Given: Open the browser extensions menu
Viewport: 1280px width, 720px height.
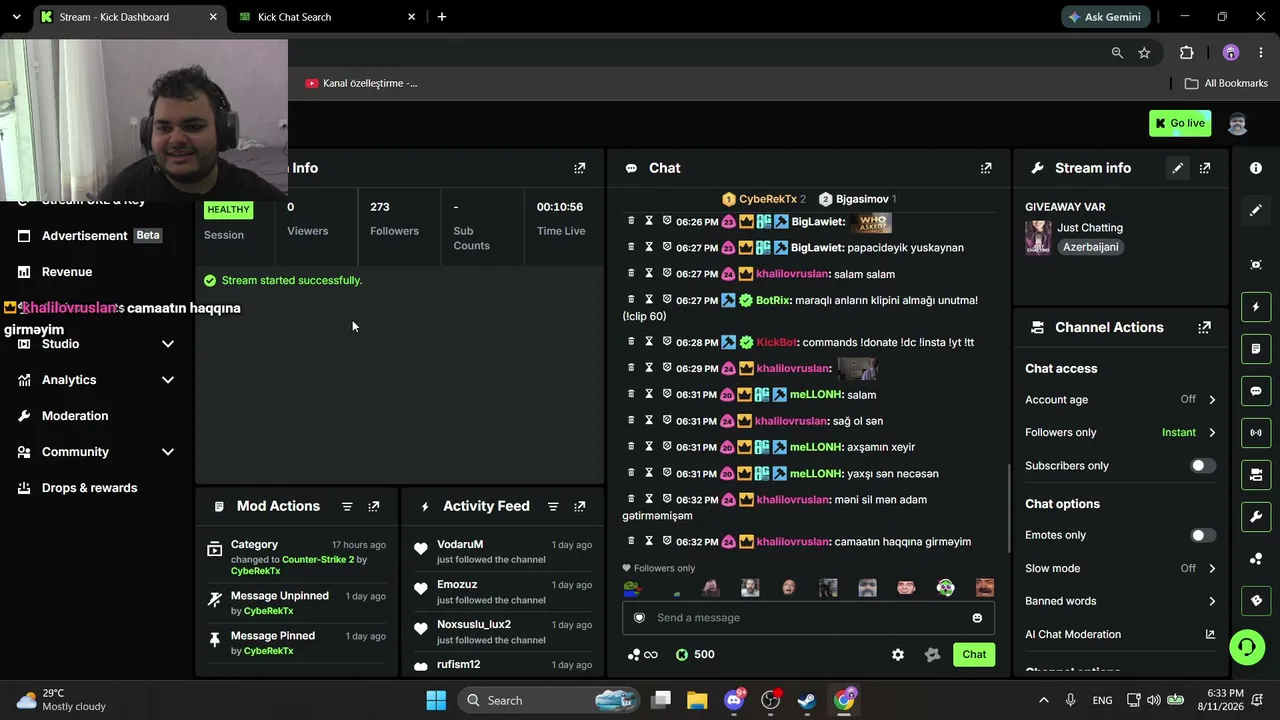Looking at the screenshot, I should point(1187,53).
